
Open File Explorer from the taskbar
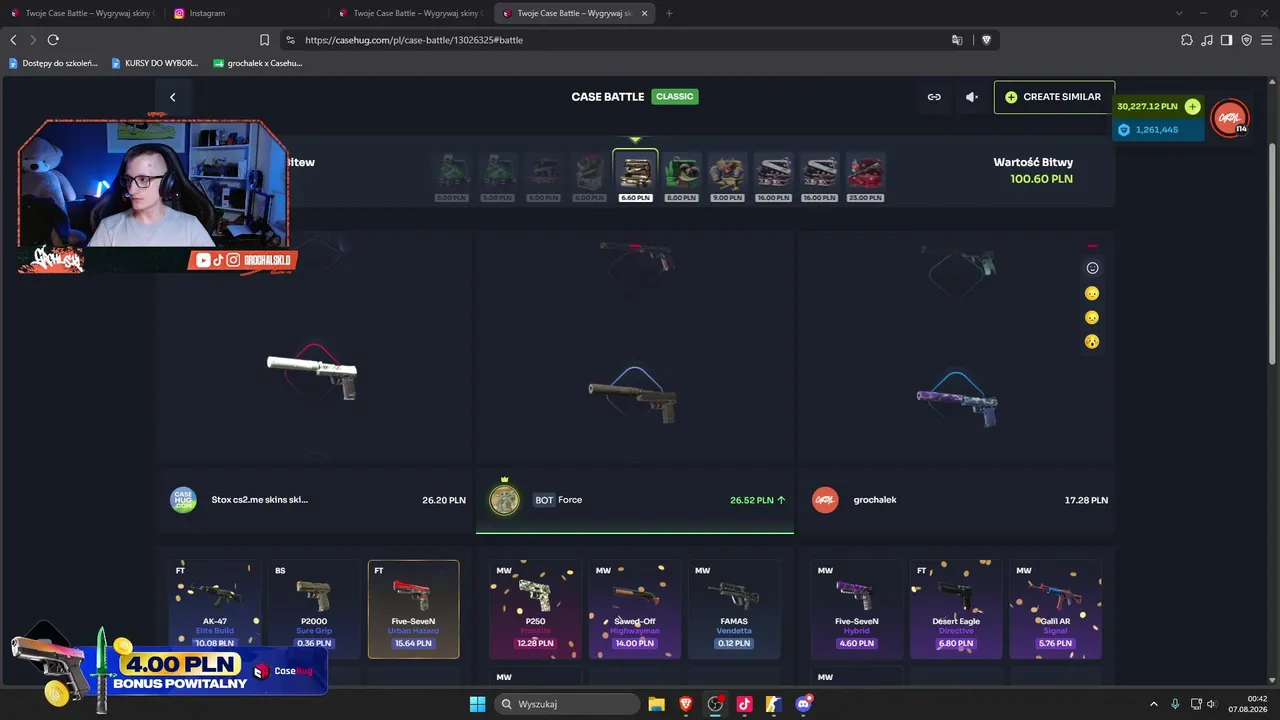[x=656, y=704]
